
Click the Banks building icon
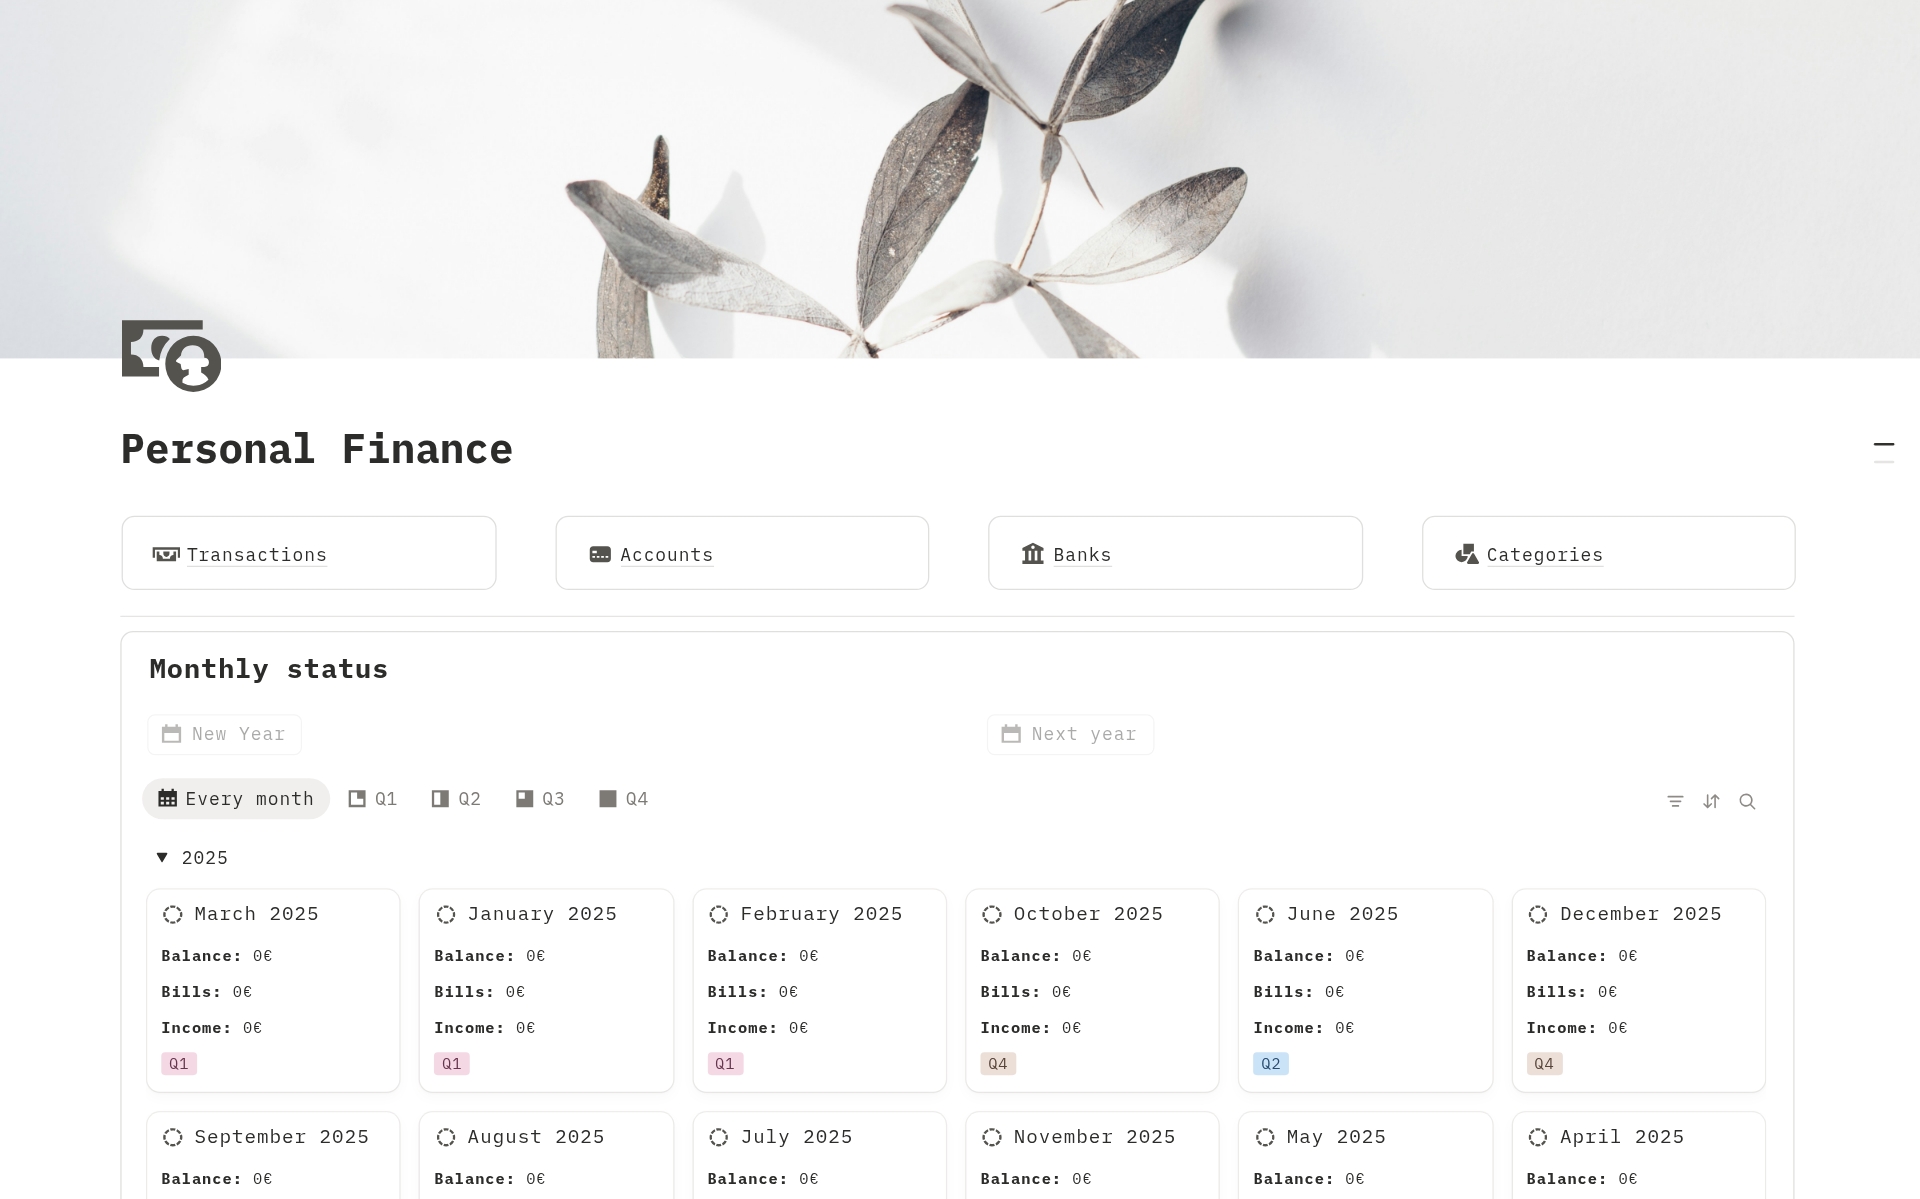tap(1033, 554)
